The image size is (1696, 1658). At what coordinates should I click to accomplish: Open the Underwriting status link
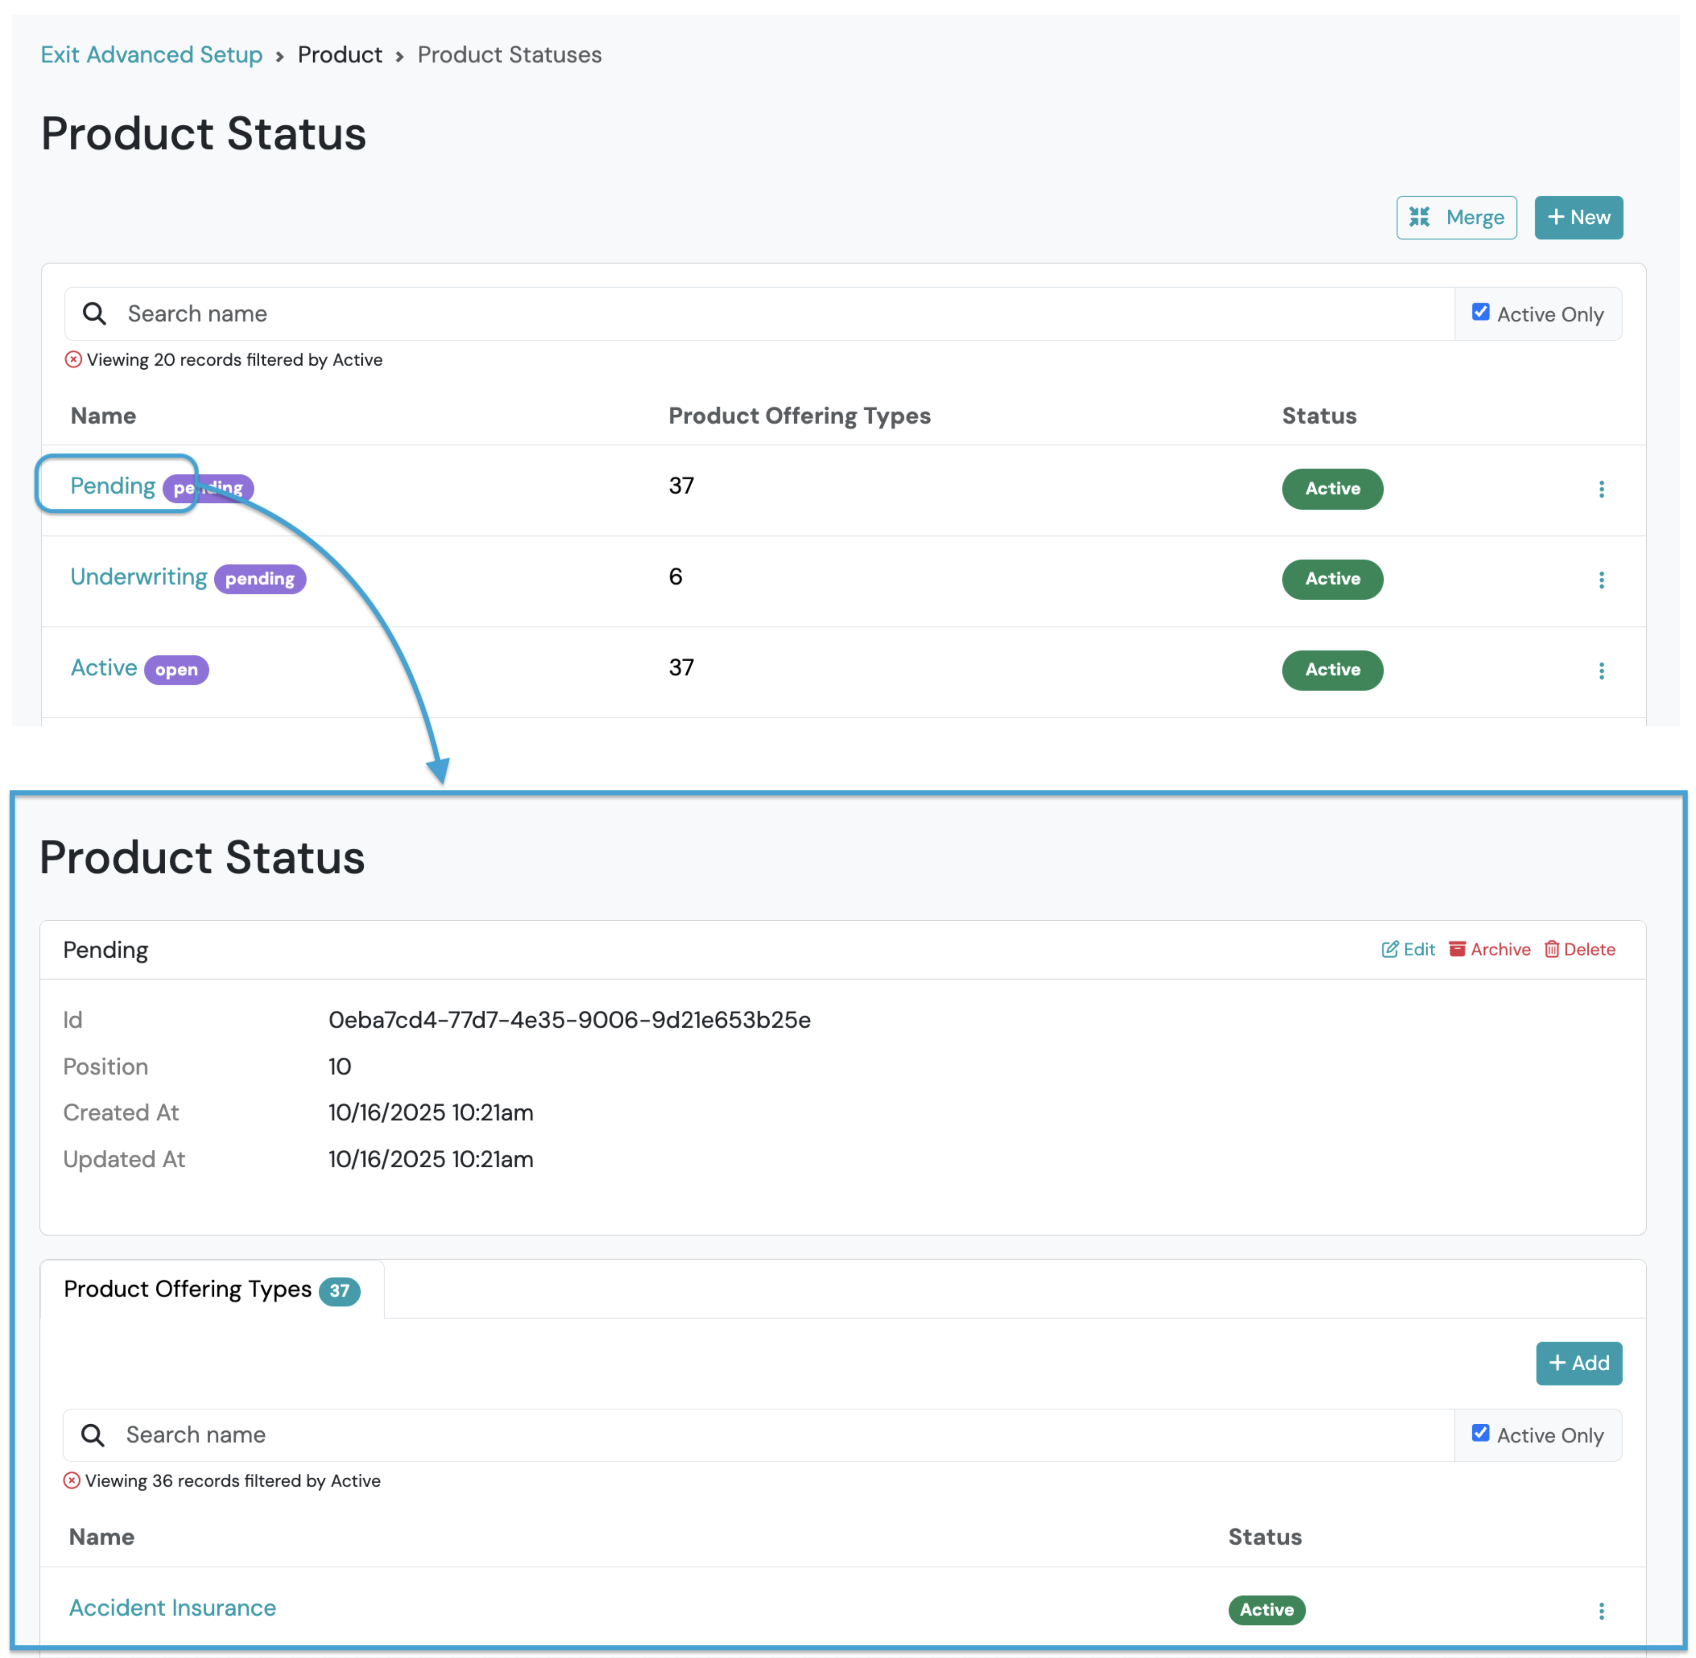[x=139, y=577]
